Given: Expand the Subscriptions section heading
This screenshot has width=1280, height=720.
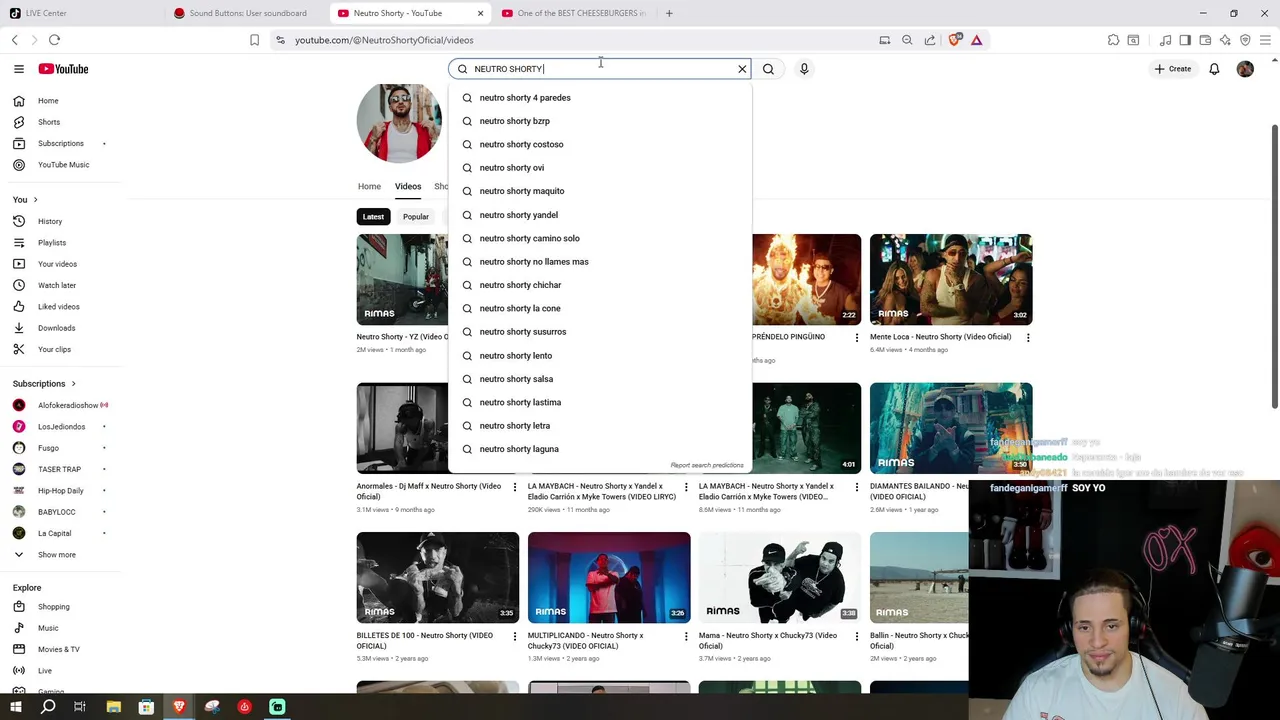Looking at the screenshot, I should (x=44, y=384).
